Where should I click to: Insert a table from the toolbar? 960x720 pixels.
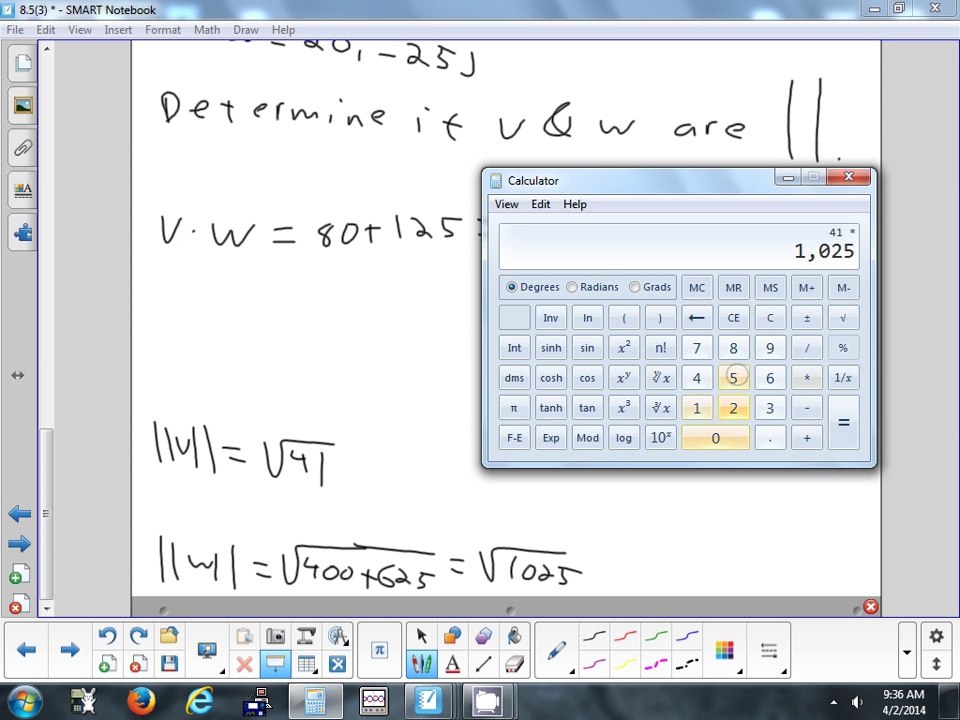tap(306, 664)
